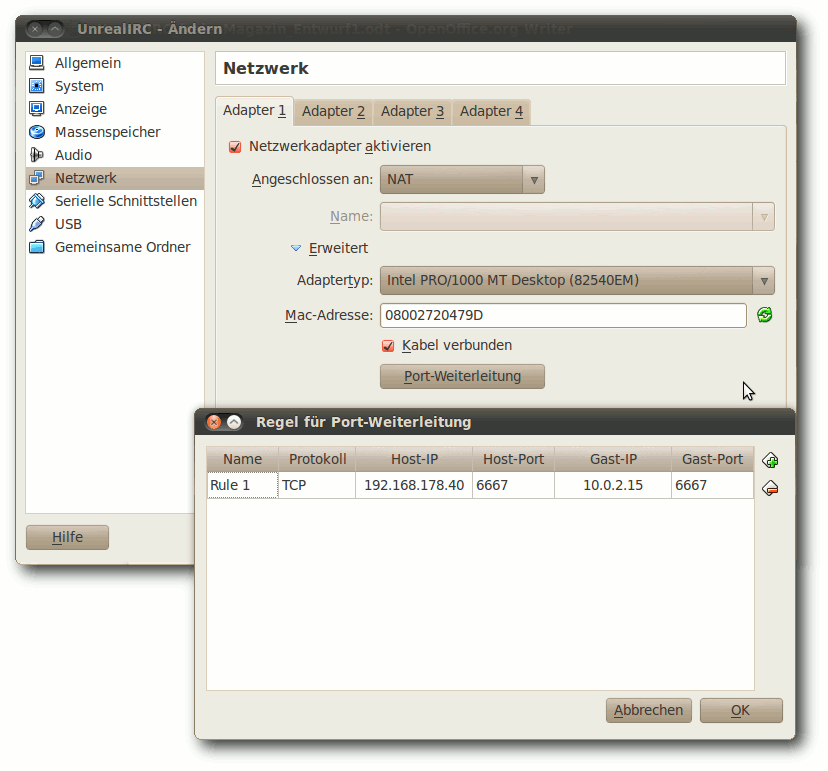Switch to the Adapter 2 tab
Screen dimensions: 828x771
tap(333, 111)
